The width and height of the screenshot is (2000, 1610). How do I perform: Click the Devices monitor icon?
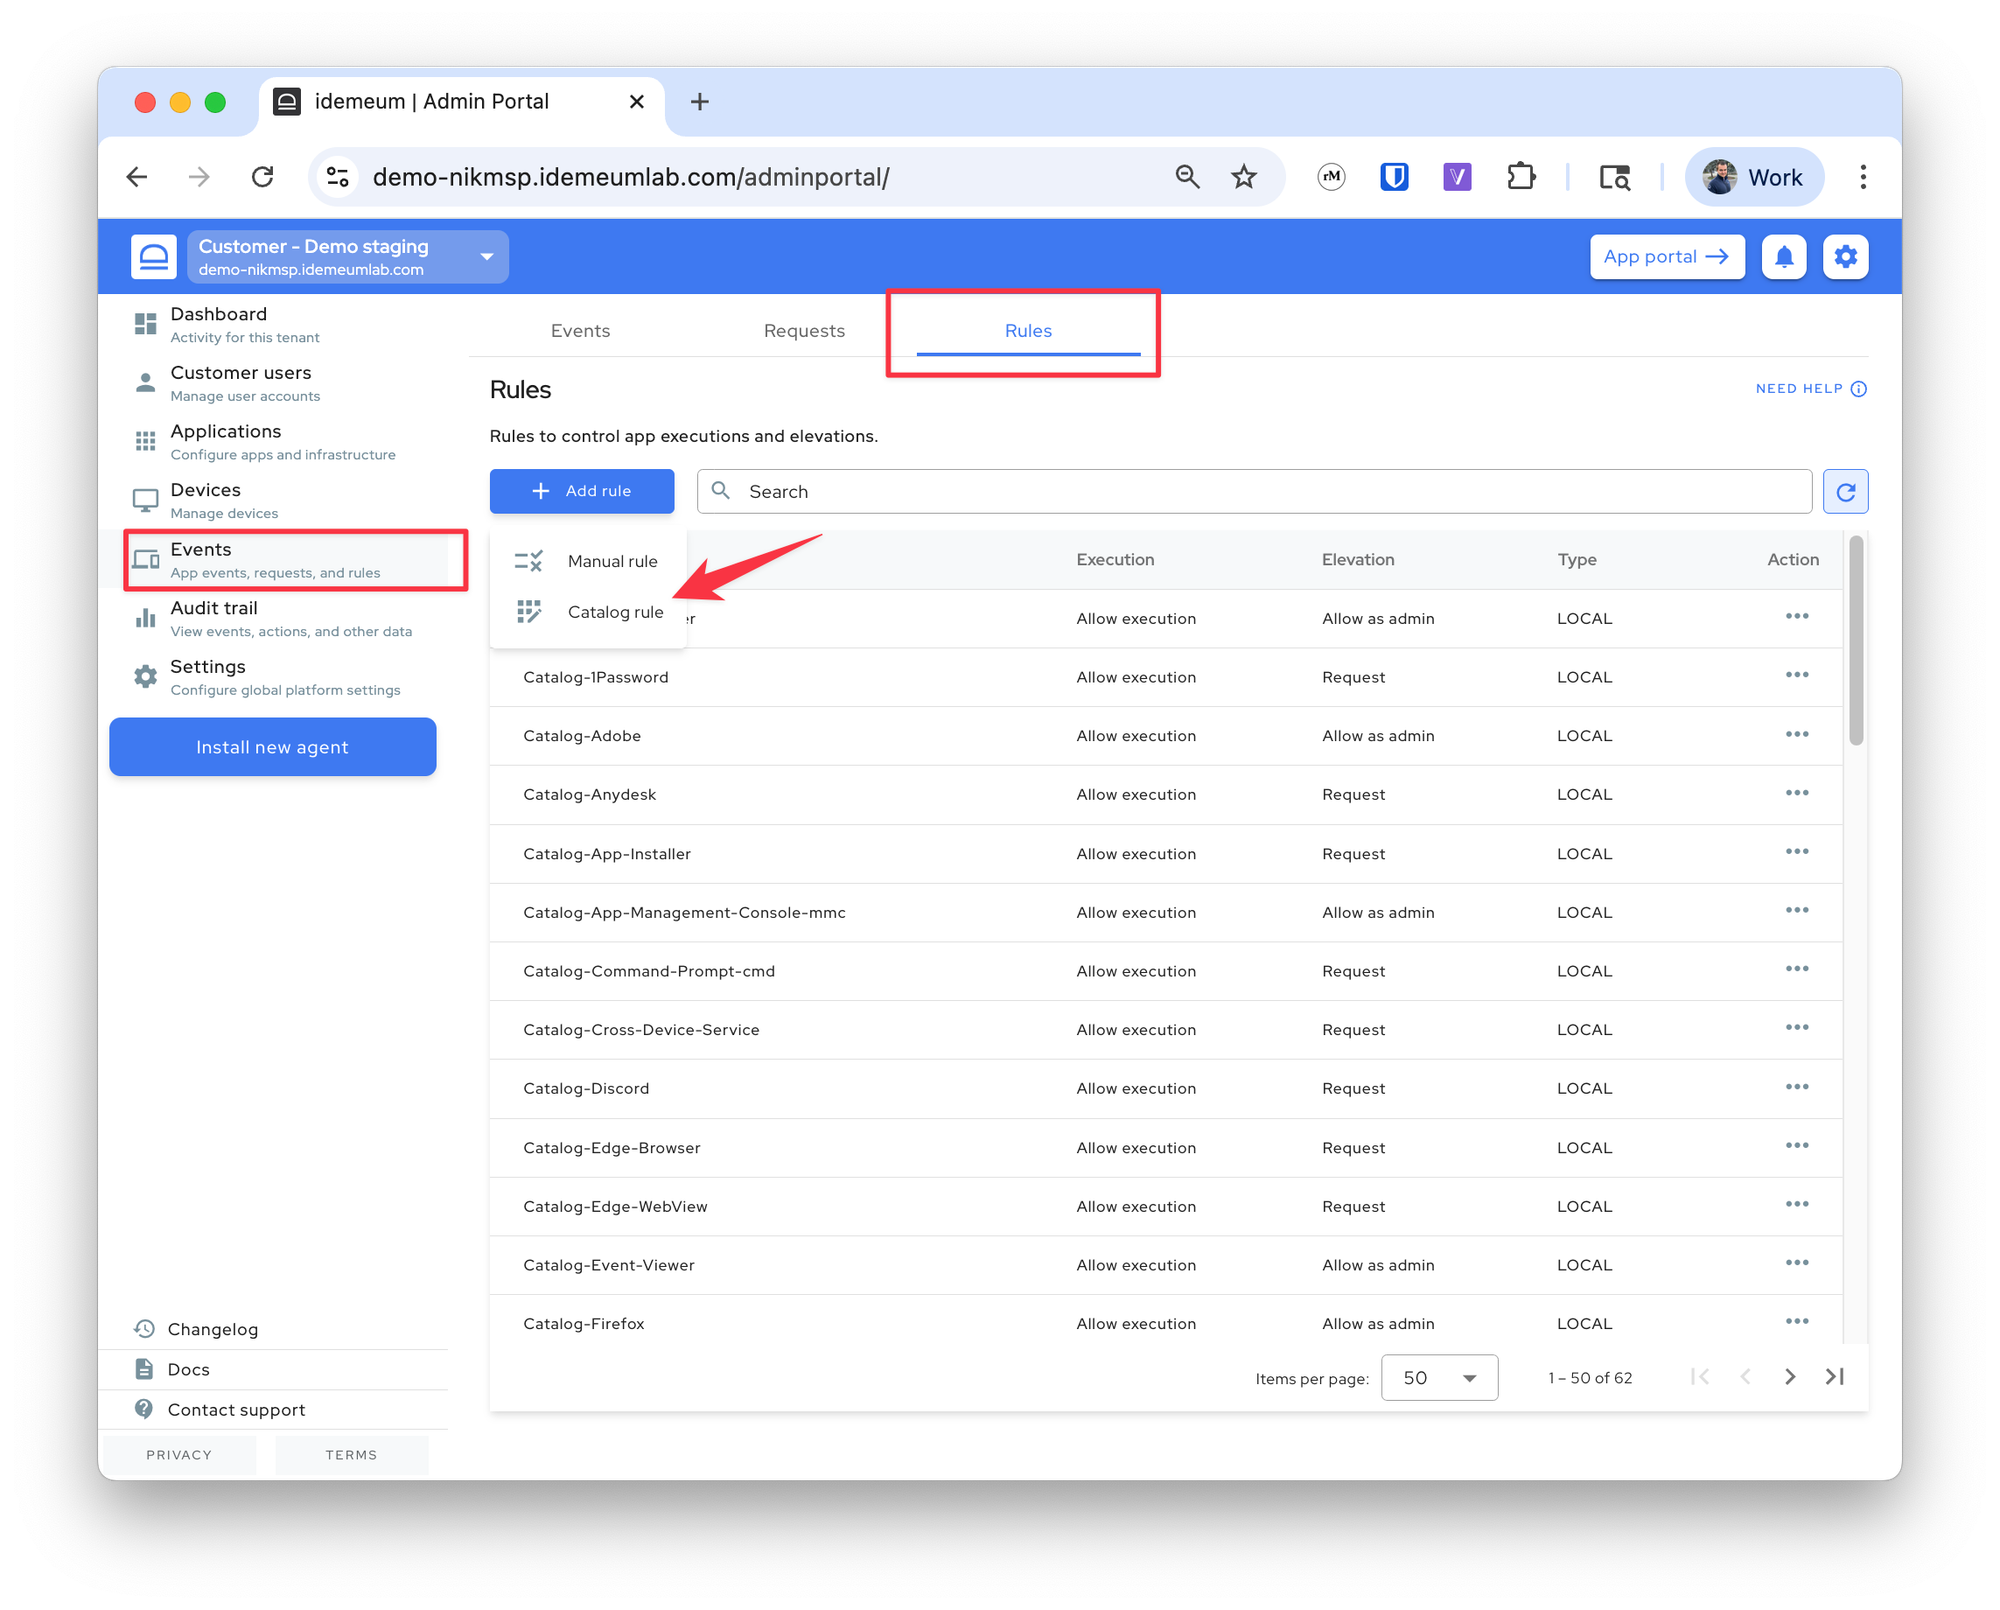[145, 500]
